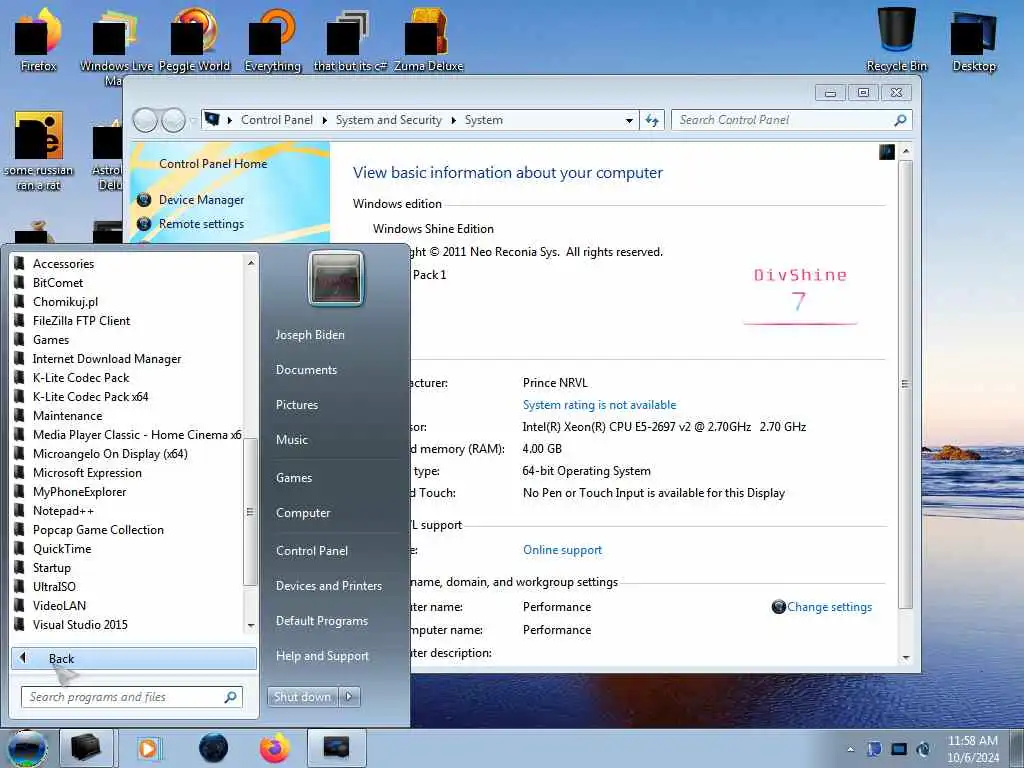Screen dimensions: 1024x768
Task: Click the Shut down button
Action: (x=302, y=697)
